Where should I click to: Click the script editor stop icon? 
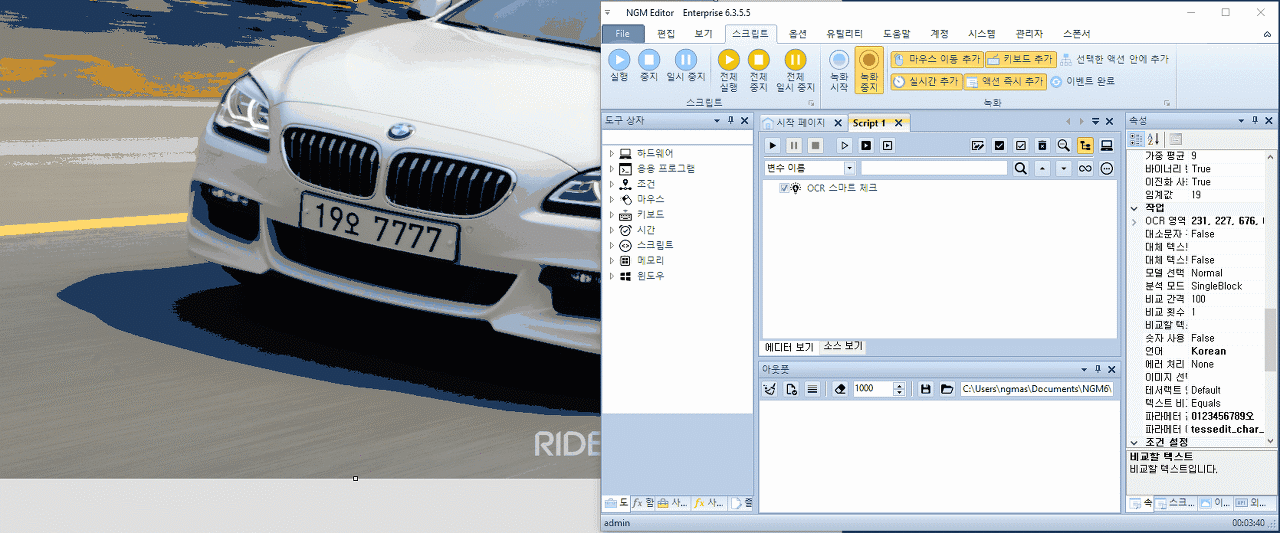(815, 146)
